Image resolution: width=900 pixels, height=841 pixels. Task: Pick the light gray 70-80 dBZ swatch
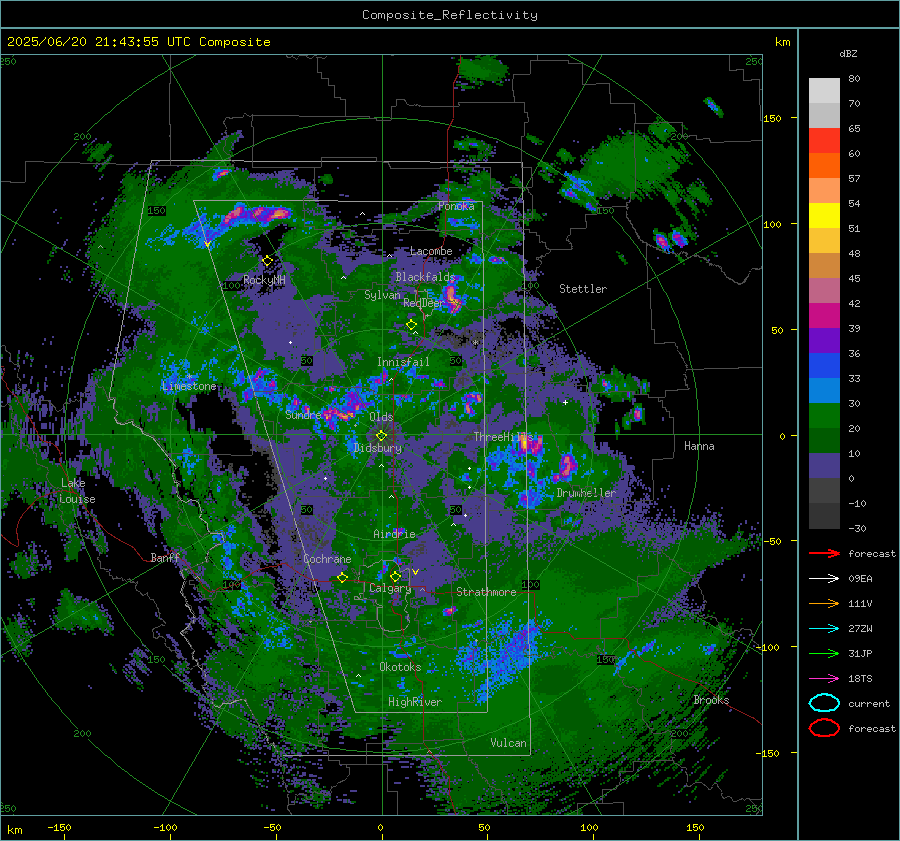824,91
